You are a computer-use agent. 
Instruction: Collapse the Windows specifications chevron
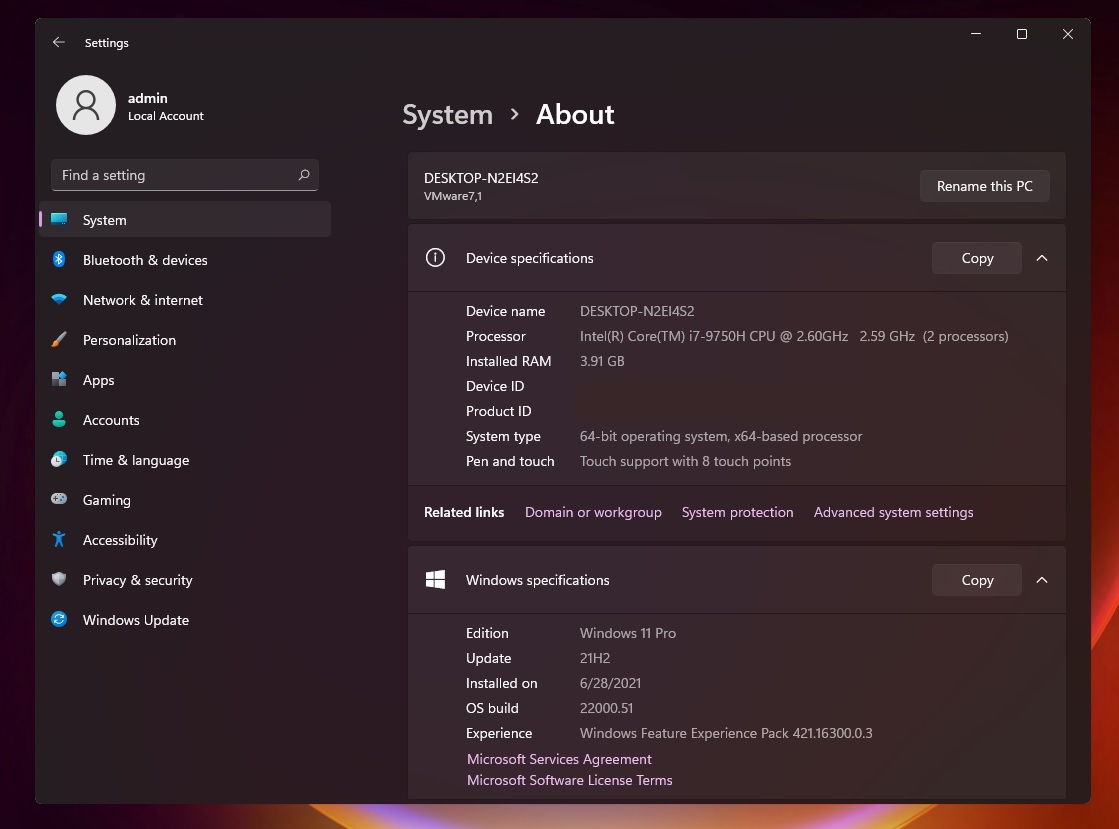click(1042, 580)
